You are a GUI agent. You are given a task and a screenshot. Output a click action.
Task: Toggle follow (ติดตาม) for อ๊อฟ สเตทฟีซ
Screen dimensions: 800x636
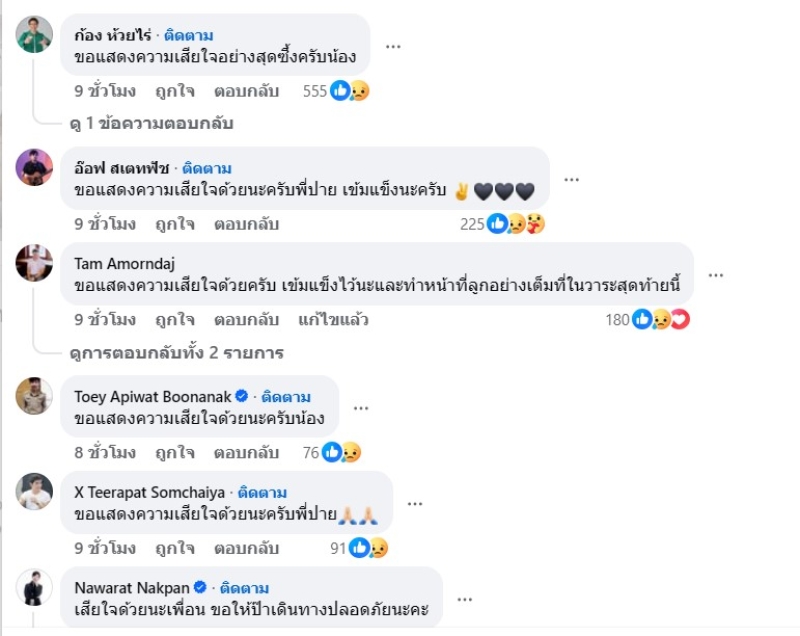click(208, 168)
